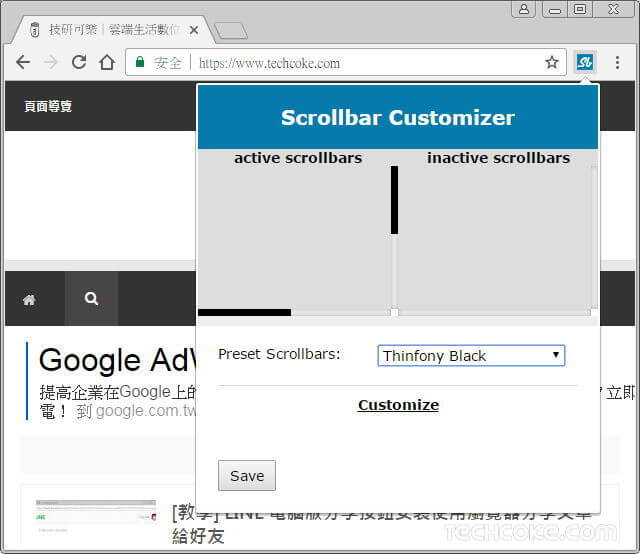Click the 'active scrollbars' heading

click(x=298, y=158)
